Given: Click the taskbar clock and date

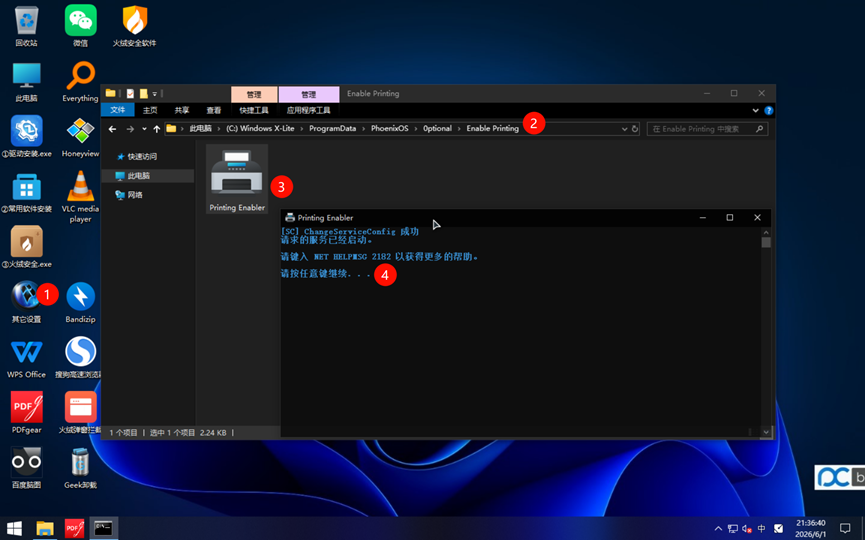Looking at the screenshot, I should pos(810,528).
